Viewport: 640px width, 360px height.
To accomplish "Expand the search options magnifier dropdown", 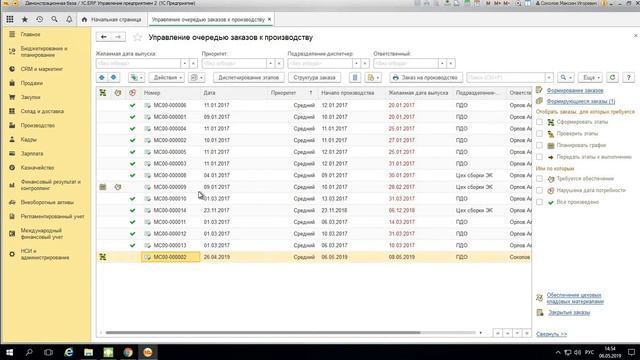I will tap(566, 78).
